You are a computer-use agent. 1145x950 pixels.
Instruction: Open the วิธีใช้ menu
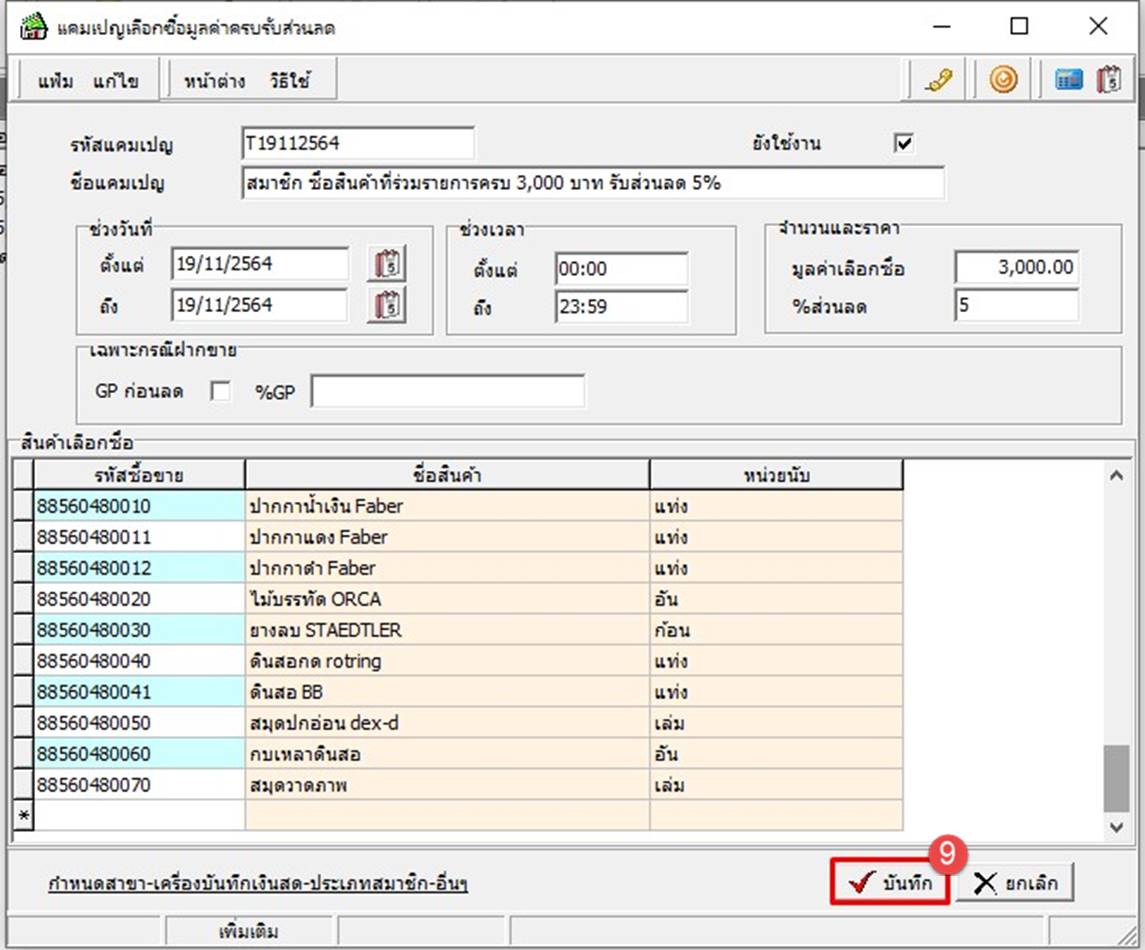[x=289, y=81]
